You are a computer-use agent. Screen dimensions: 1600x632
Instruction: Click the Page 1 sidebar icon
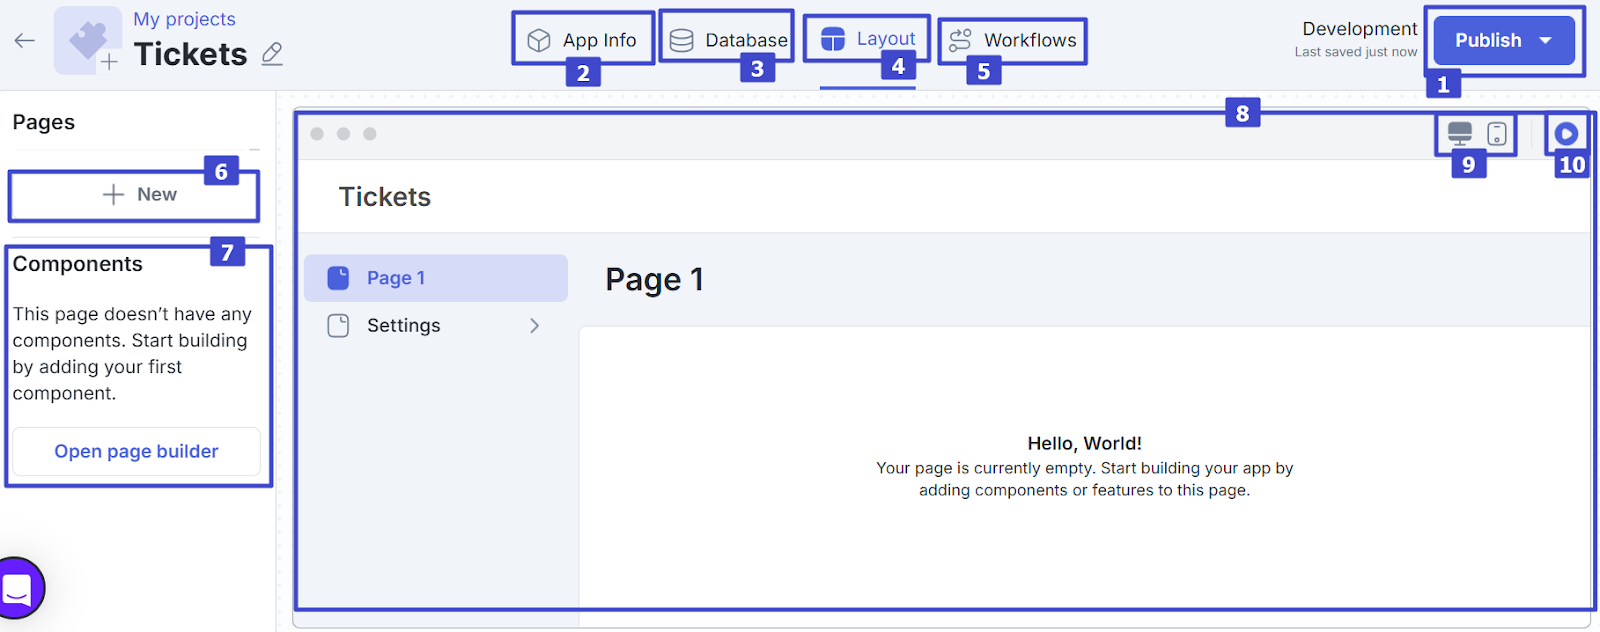(x=339, y=278)
